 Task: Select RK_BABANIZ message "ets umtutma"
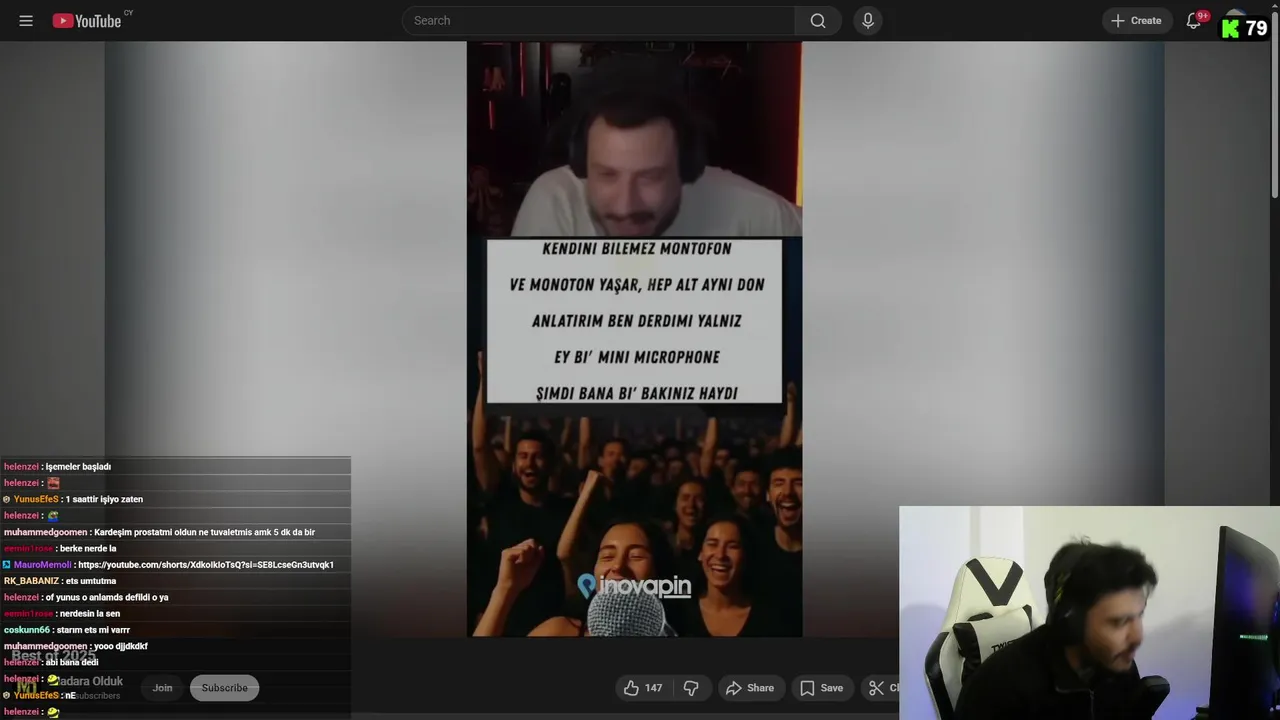coord(91,581)
